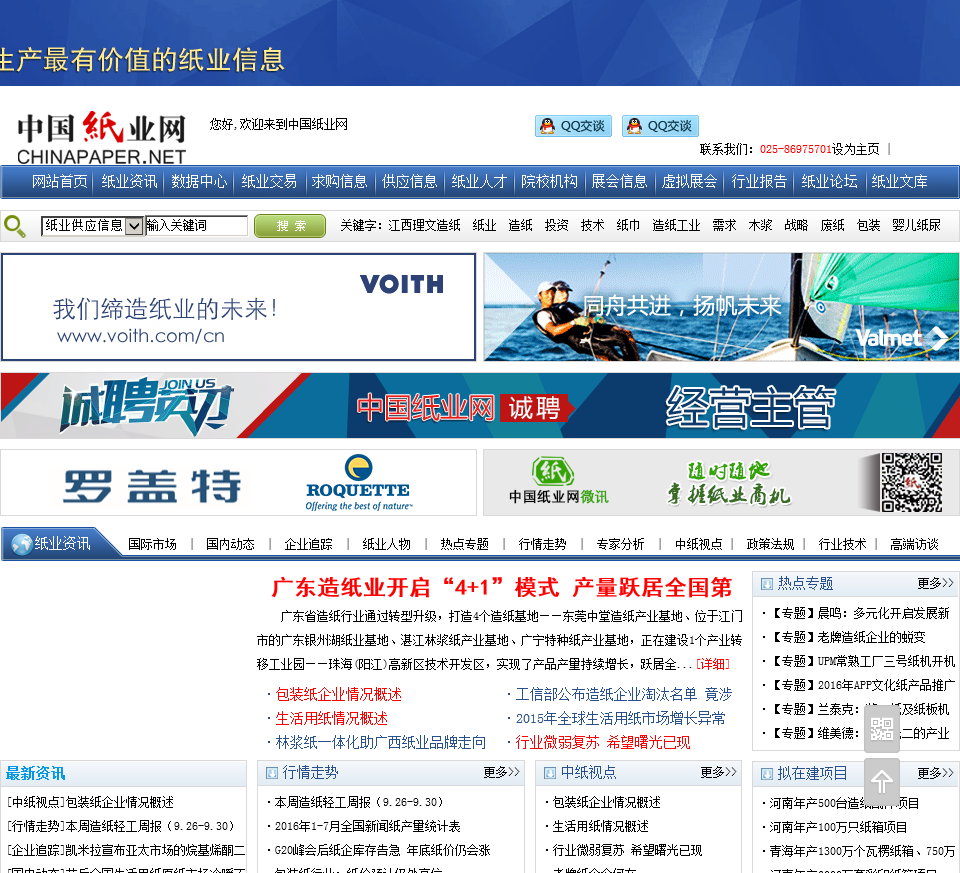Open the 罗盖特 ROQUETTE advertisement banner

point(238,483)
